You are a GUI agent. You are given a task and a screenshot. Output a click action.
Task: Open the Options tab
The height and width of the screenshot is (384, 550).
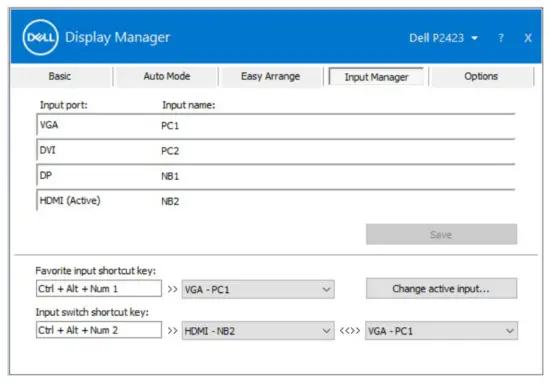[481, 76]
